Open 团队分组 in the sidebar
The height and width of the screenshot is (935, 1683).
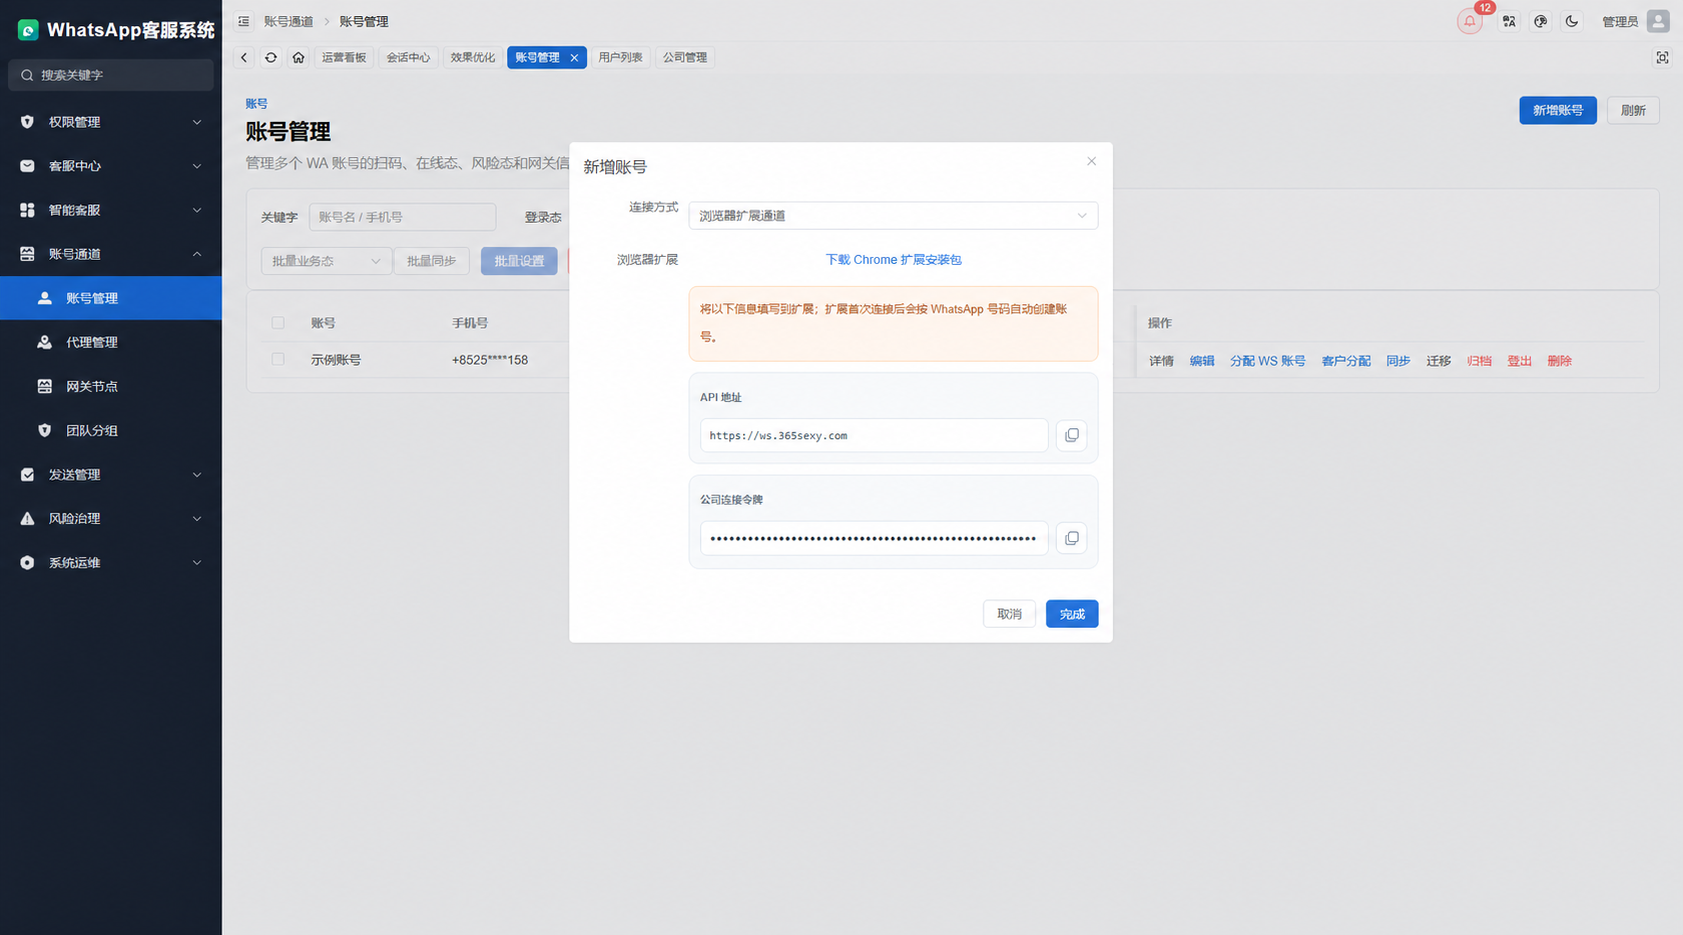[111, 430]
